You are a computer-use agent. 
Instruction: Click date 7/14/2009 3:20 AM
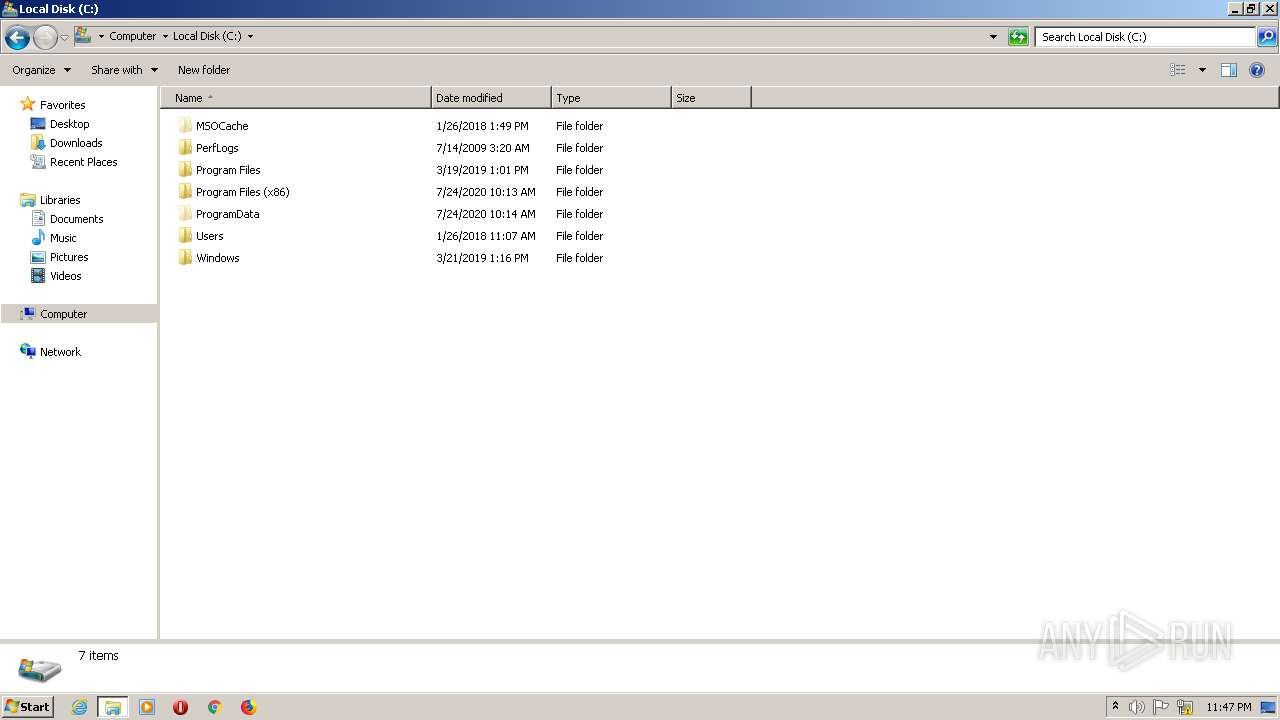coord(483,148)
